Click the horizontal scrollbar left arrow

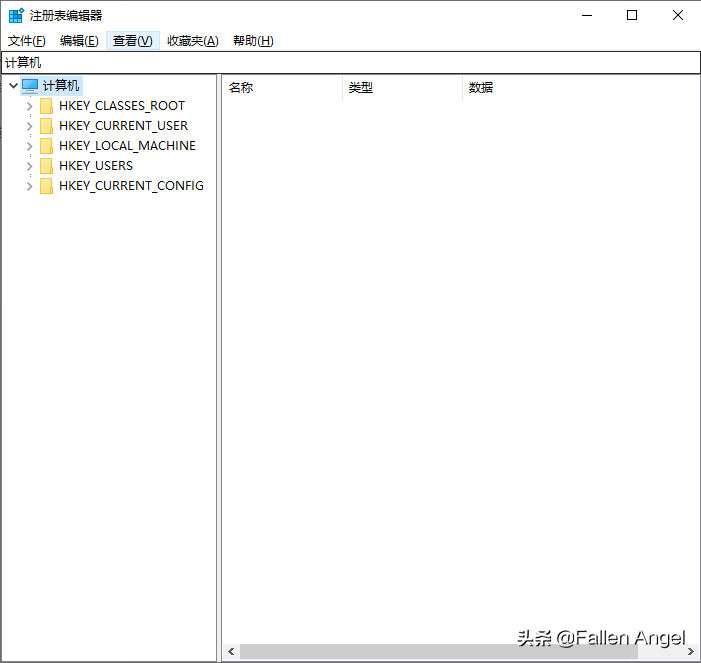click(x=231, y=651)
